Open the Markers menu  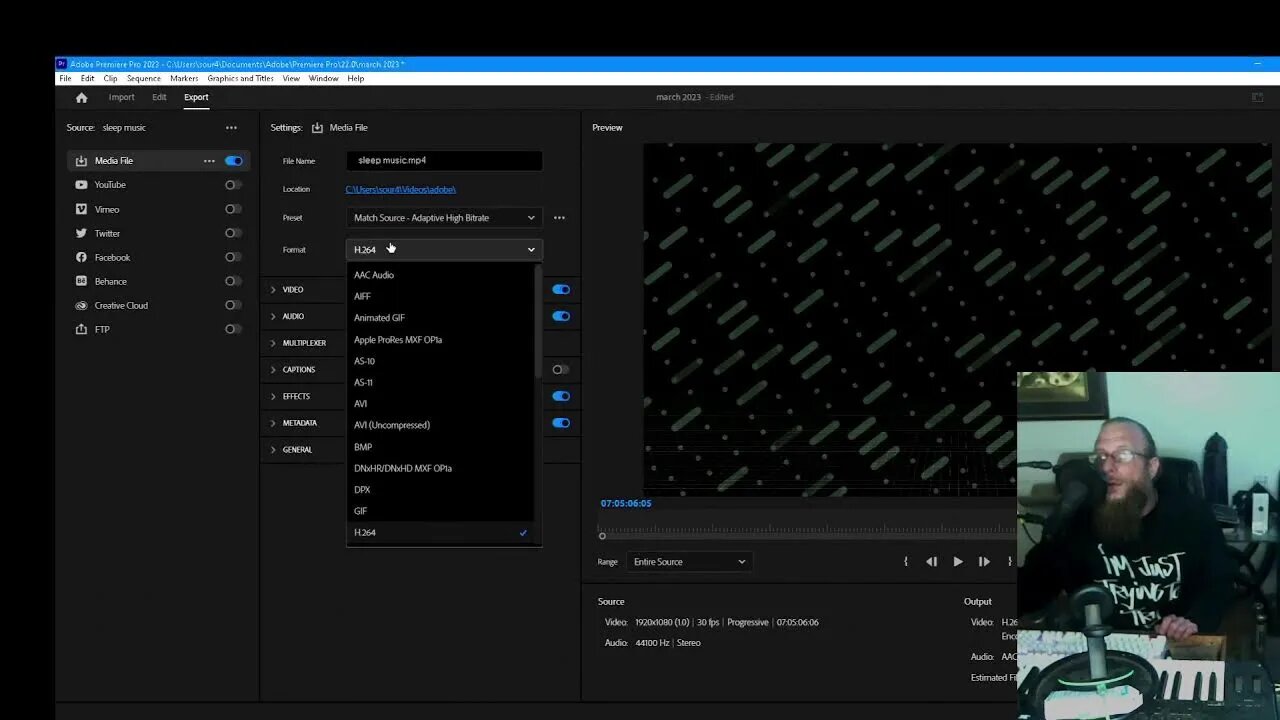[184, 79]
